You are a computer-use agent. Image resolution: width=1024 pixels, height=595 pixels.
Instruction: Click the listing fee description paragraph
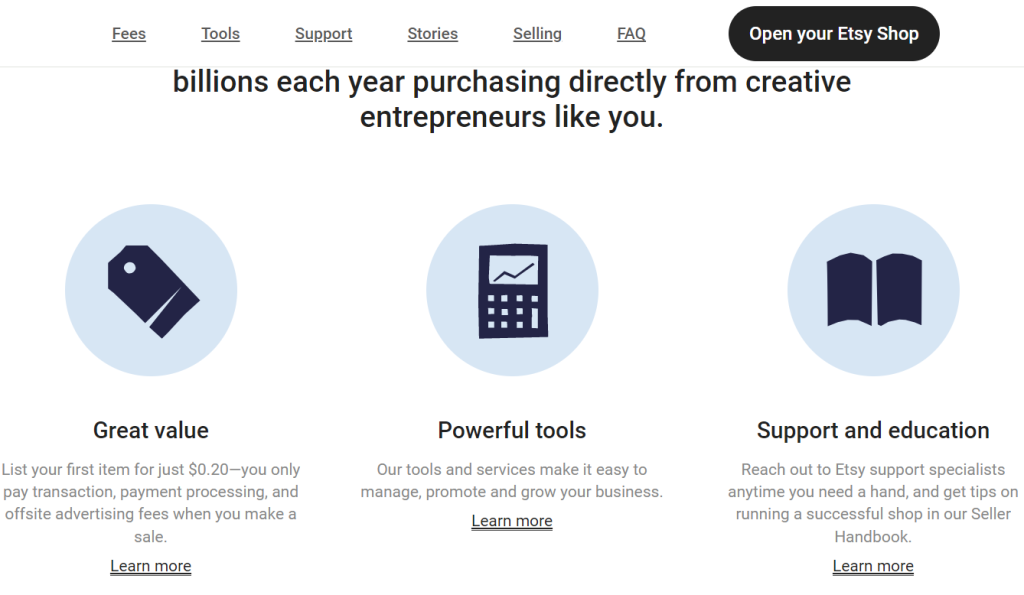click(151, 503)
